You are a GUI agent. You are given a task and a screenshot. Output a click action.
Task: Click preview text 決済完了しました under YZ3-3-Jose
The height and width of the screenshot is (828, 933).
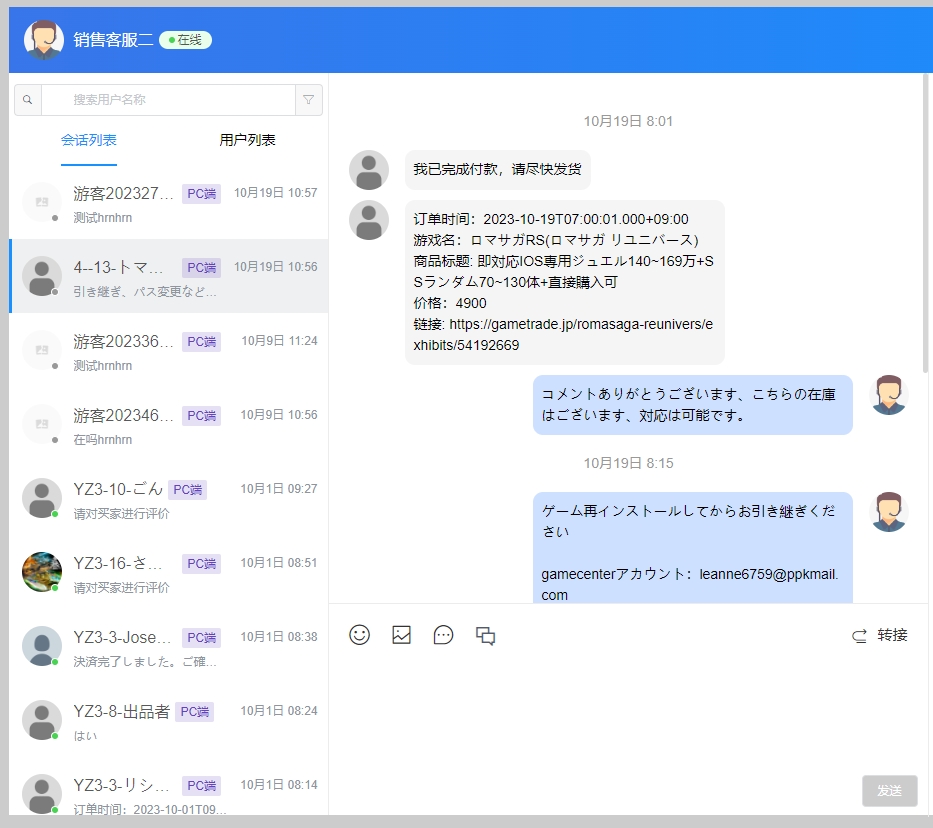click(145, 662)
